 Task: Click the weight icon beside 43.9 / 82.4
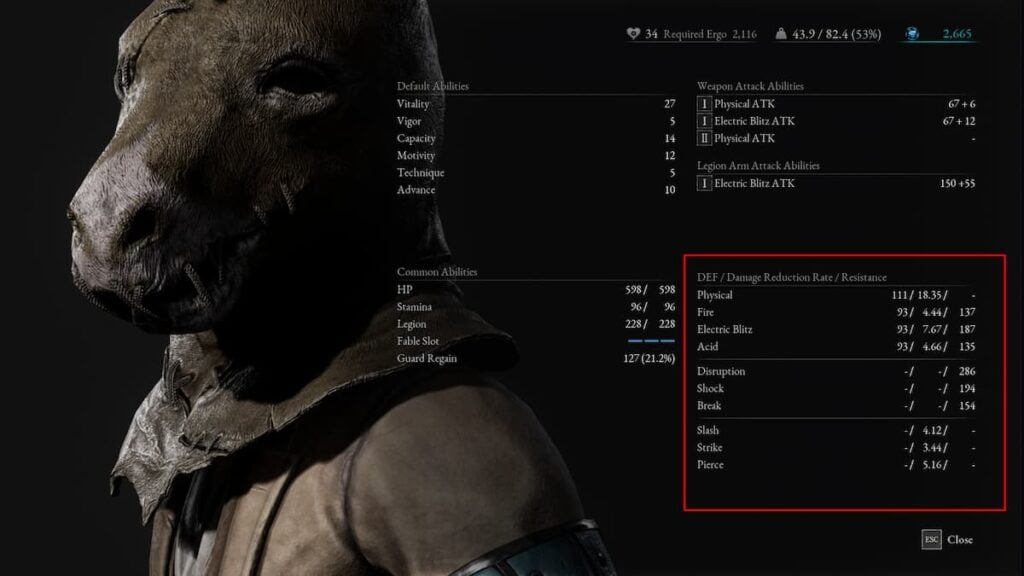(x=780, y=33)
